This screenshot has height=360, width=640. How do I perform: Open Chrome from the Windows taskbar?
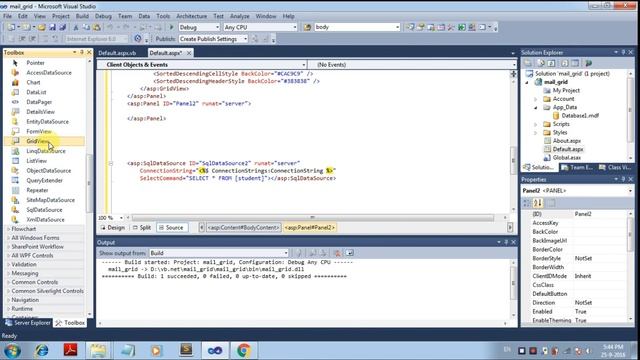tap(244, 351)
